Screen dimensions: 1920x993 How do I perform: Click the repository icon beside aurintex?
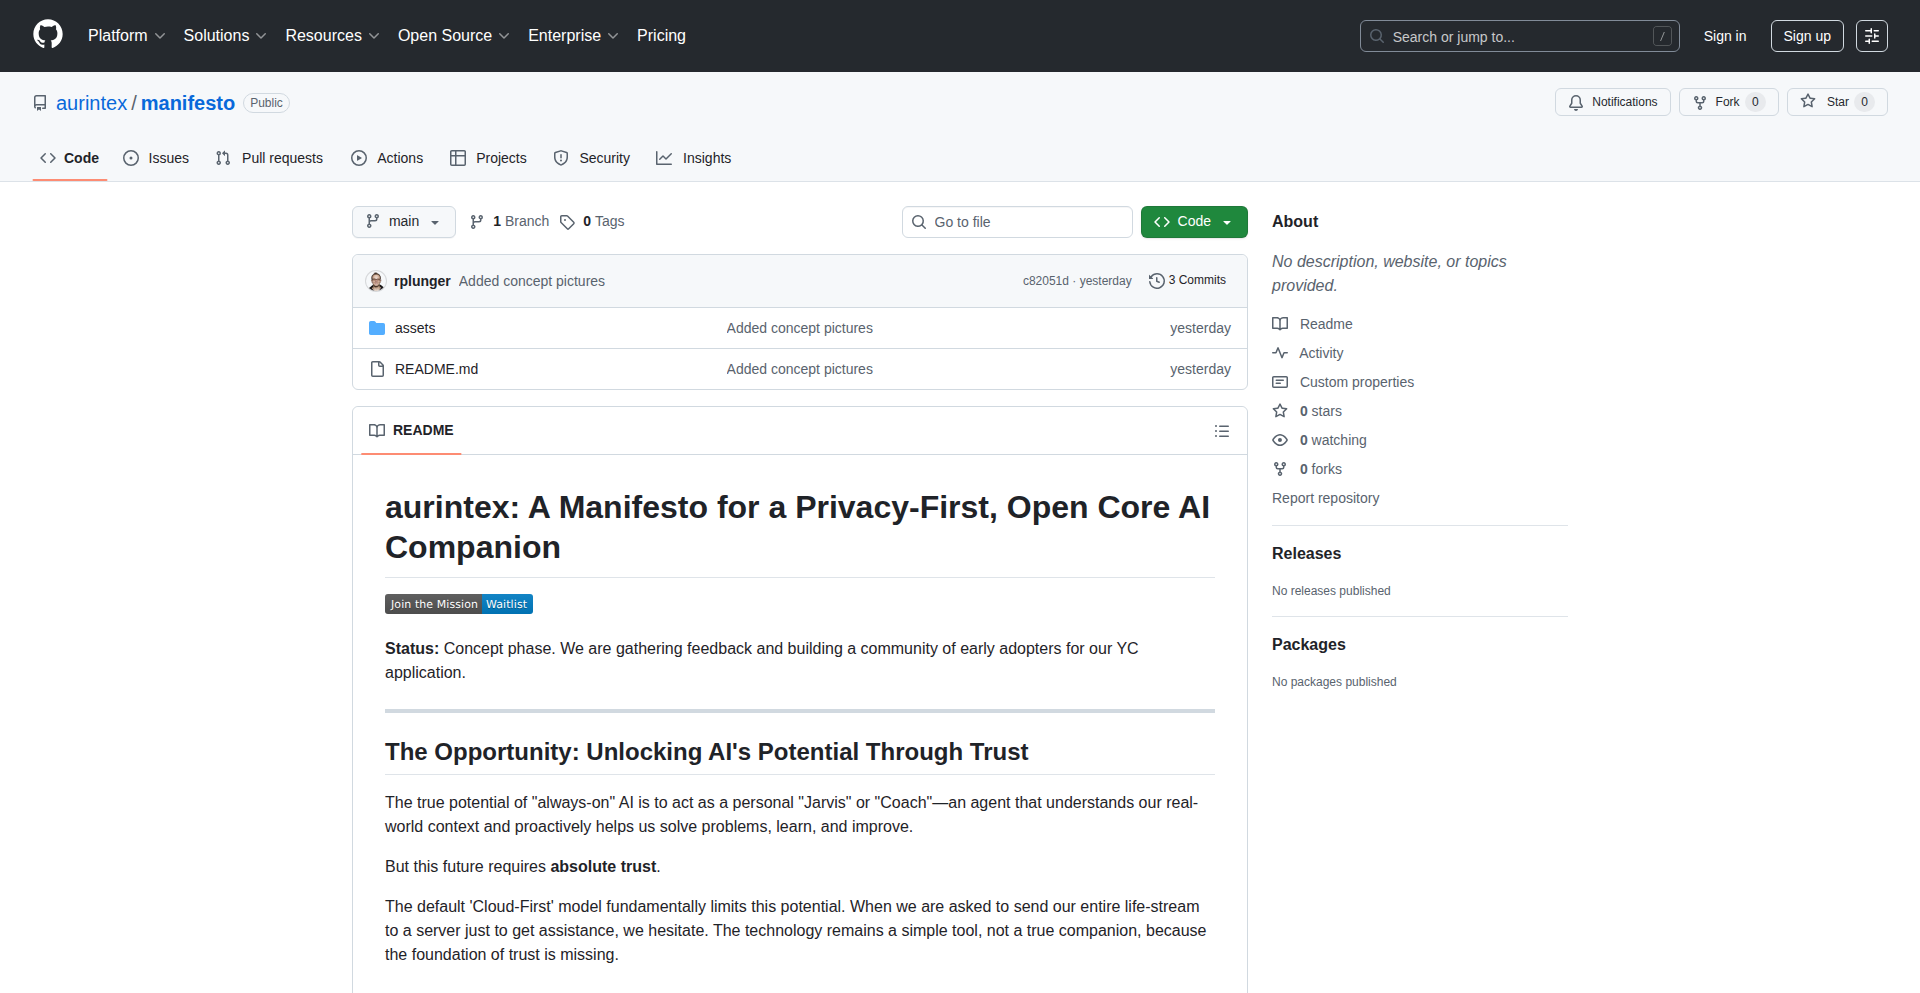[40, 103]
